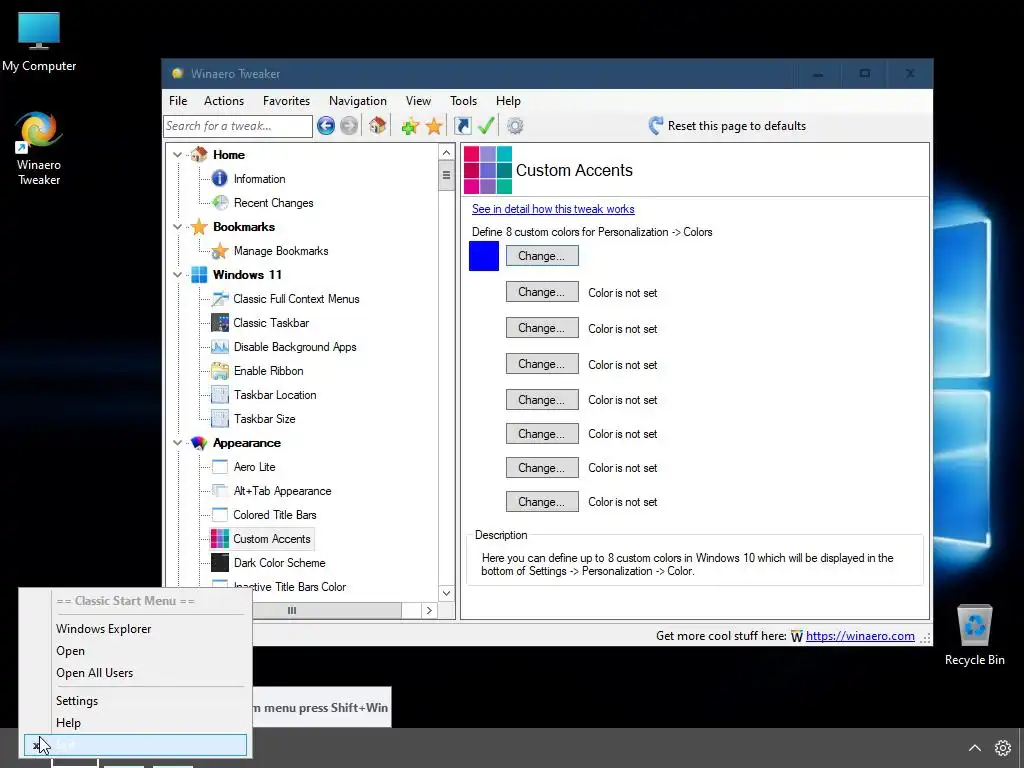Viewport: 1024px width, 768px height.
Task: Open settings with the grey gear toolbar icon
Action: point(515,125)
